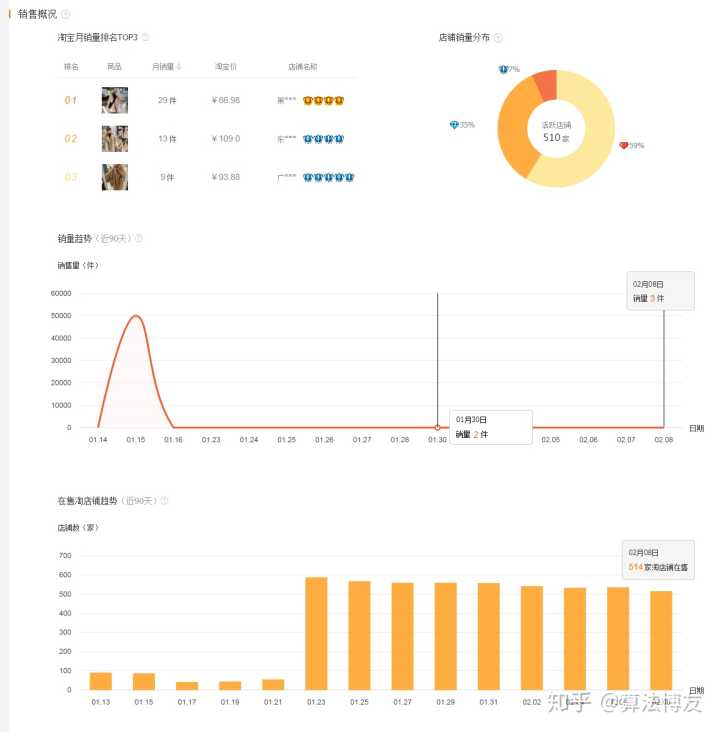Click the 01.17 bar in shop trend chart
The height and width of the screenshot is (732, 720).
pos(187,686)
